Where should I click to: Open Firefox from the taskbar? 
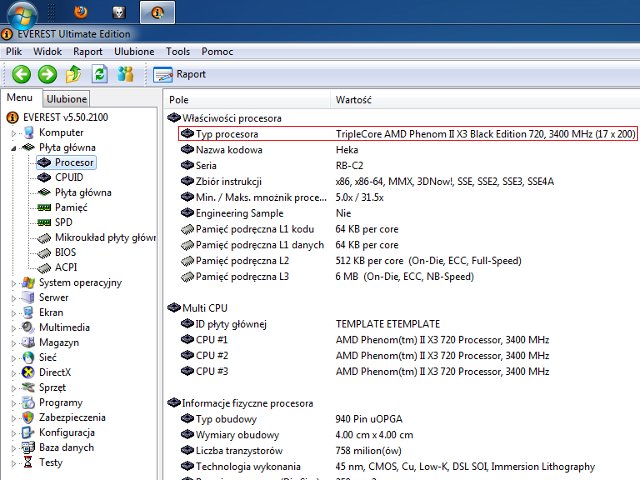coord(81,13)
